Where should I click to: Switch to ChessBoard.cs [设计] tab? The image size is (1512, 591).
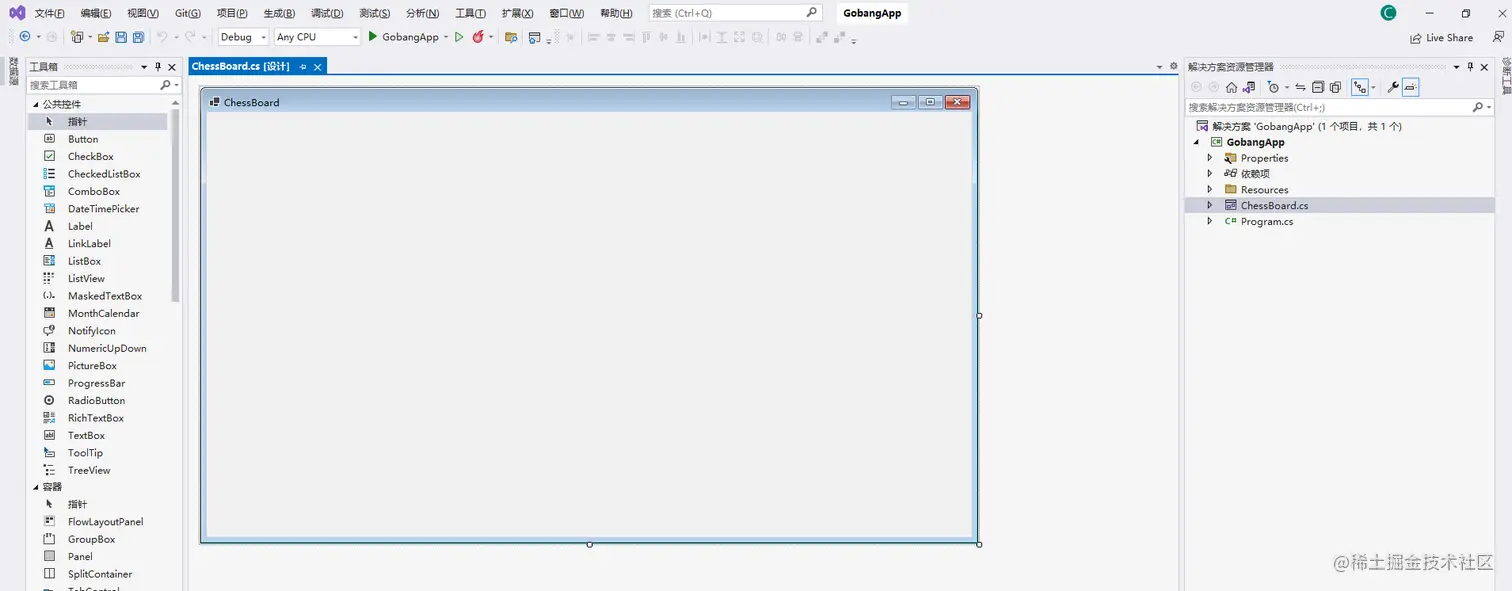click(241, 67)
